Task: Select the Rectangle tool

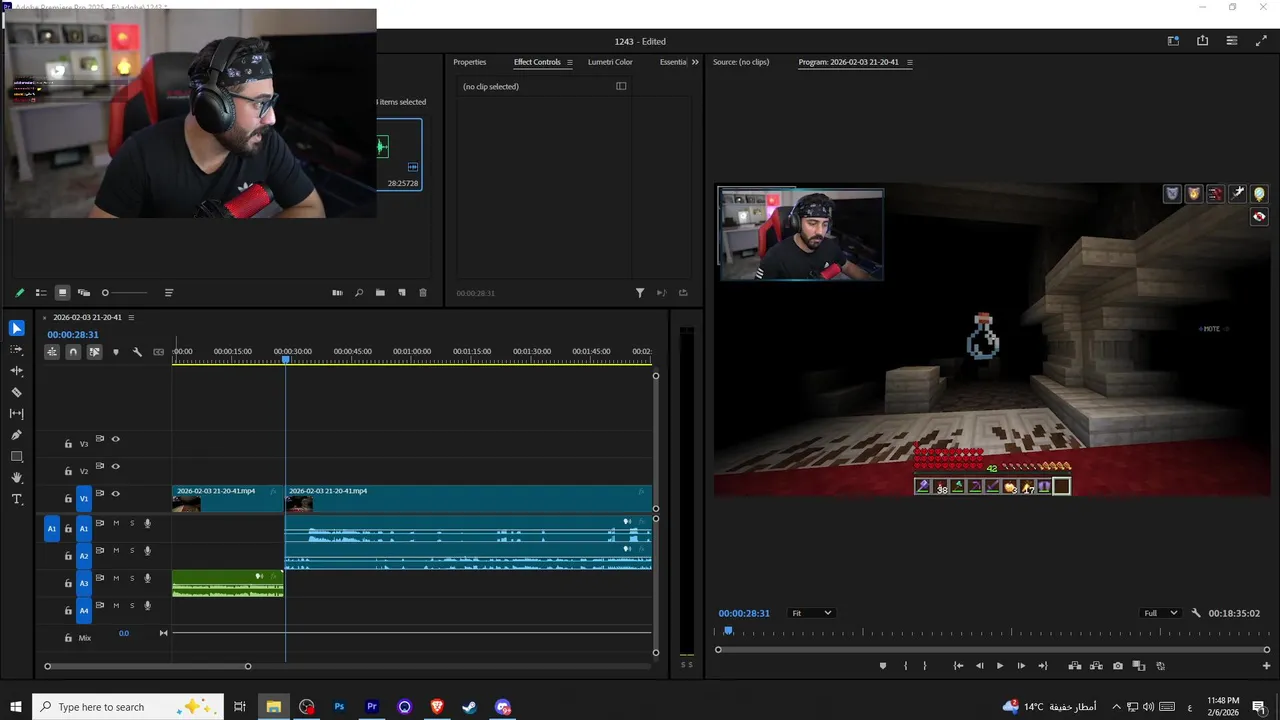Action: coord(17,456)
